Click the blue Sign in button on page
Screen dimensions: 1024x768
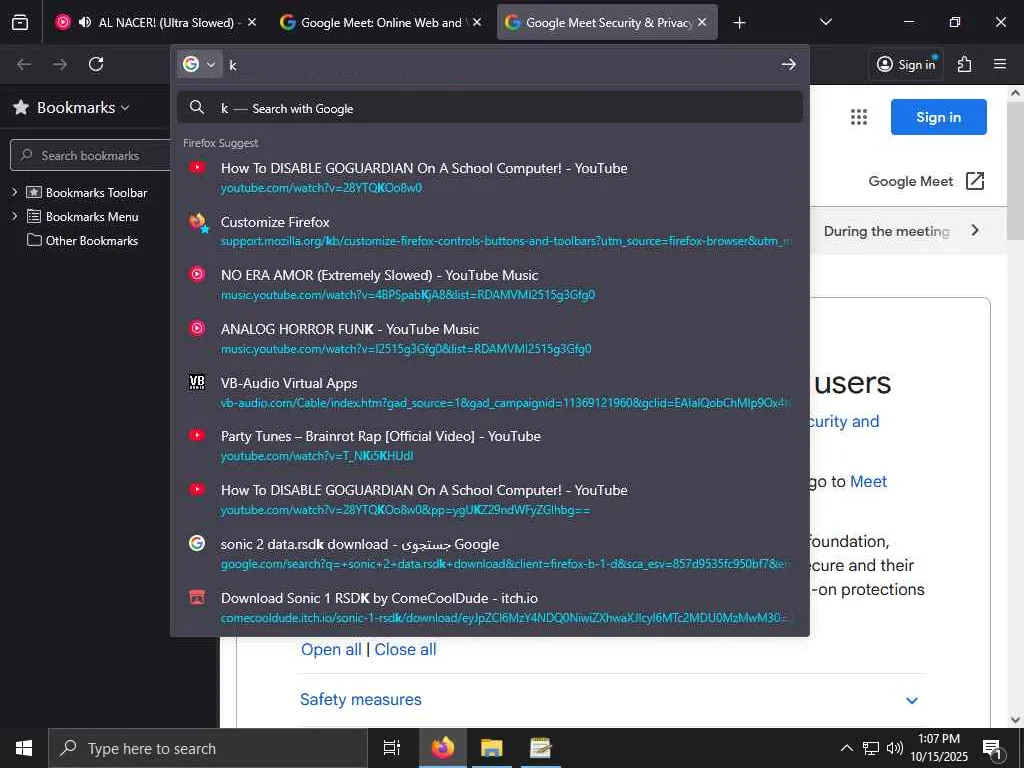point(938,117)
